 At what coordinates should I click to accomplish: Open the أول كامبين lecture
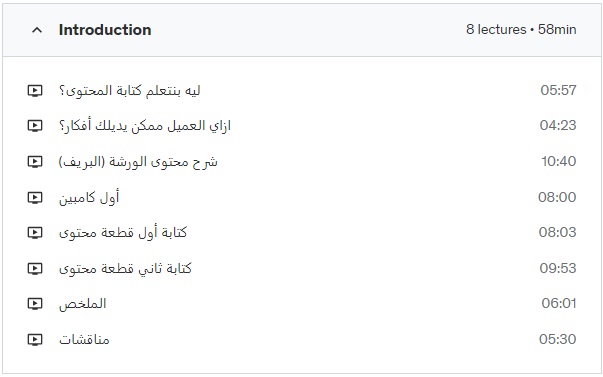coord(89,197)
